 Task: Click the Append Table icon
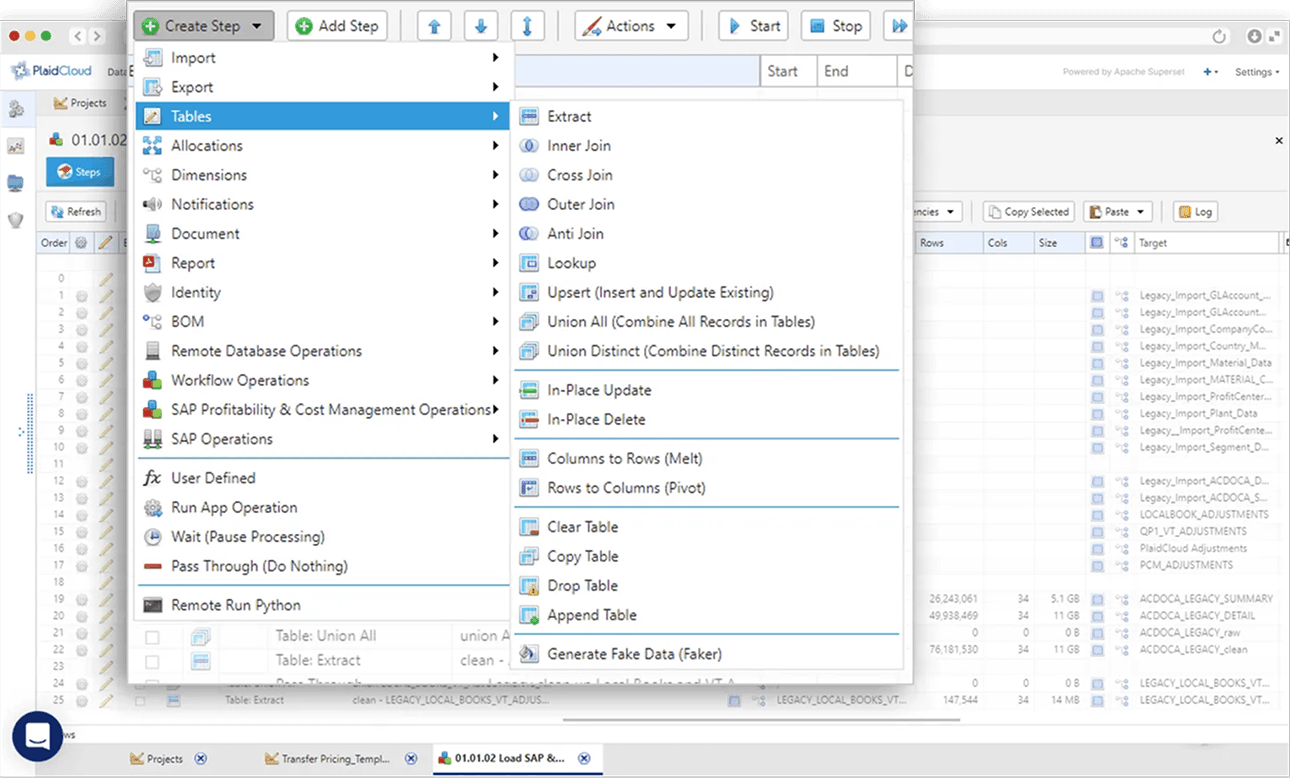tap(529, 615)
